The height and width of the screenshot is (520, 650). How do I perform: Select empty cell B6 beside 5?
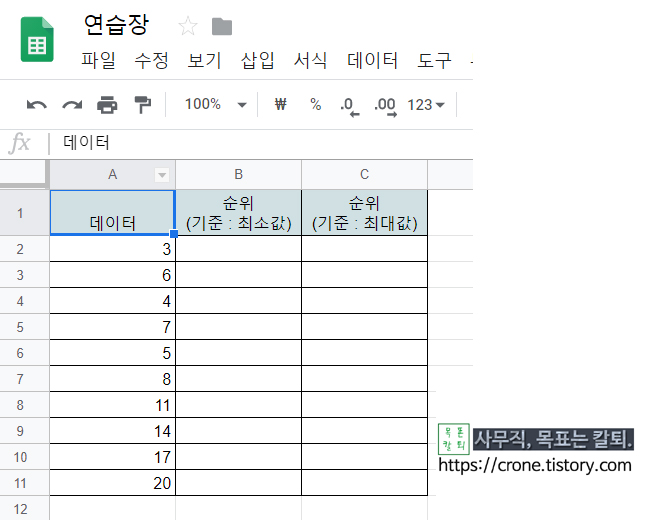tap(238, 353)
